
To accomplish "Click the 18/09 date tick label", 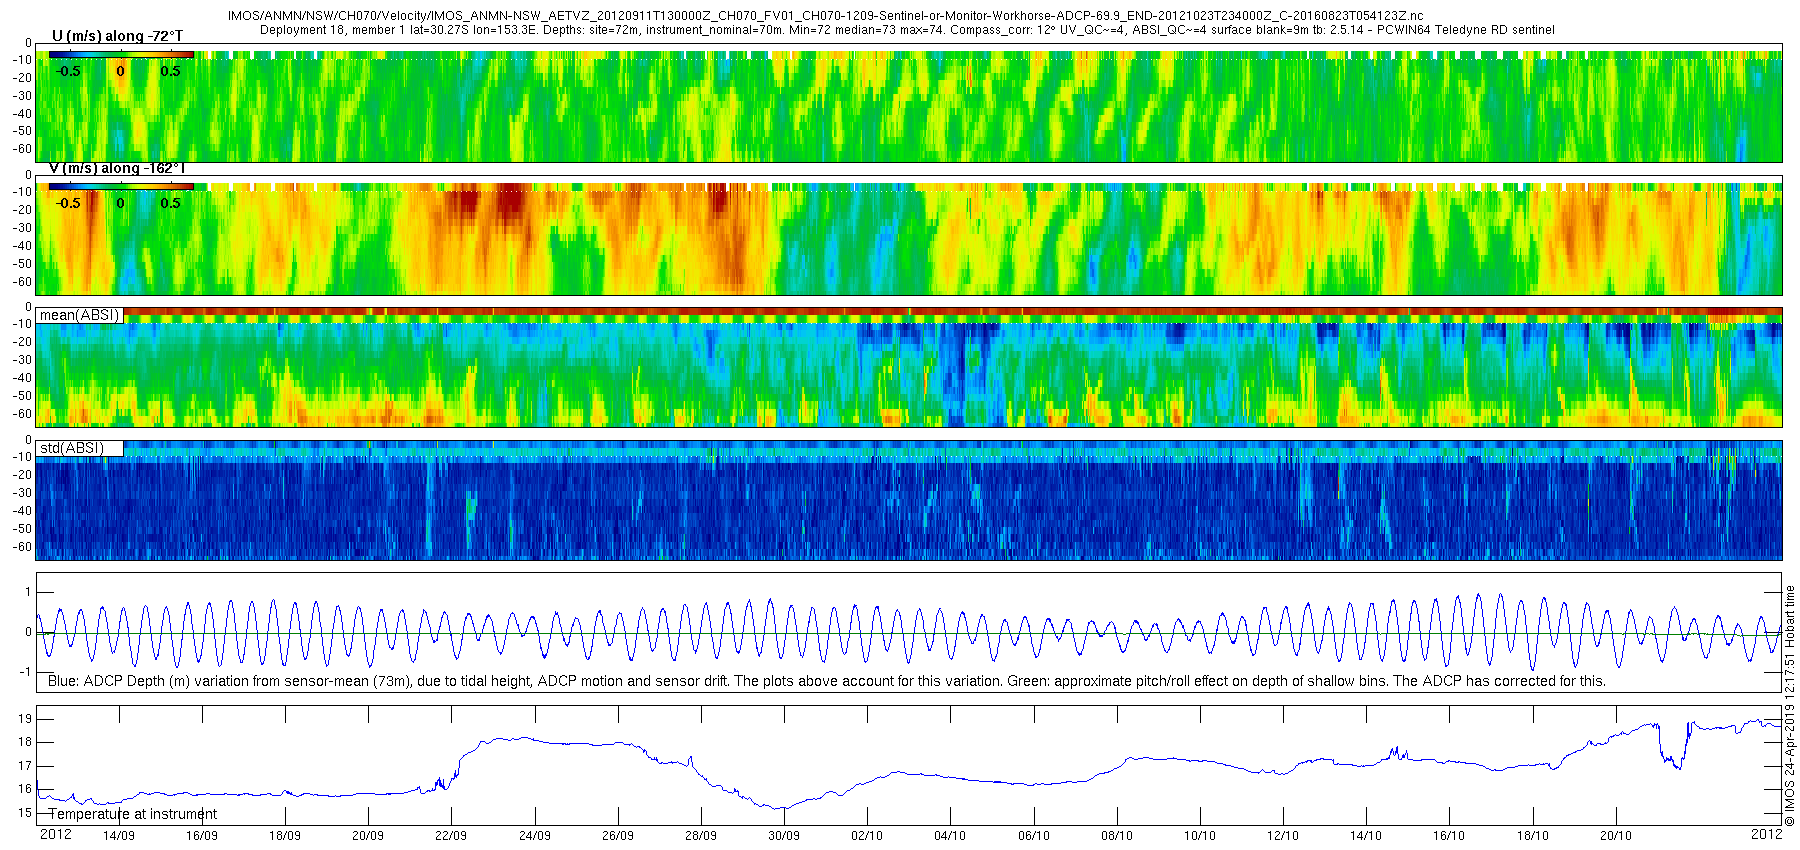I will (x=285, y=836).
